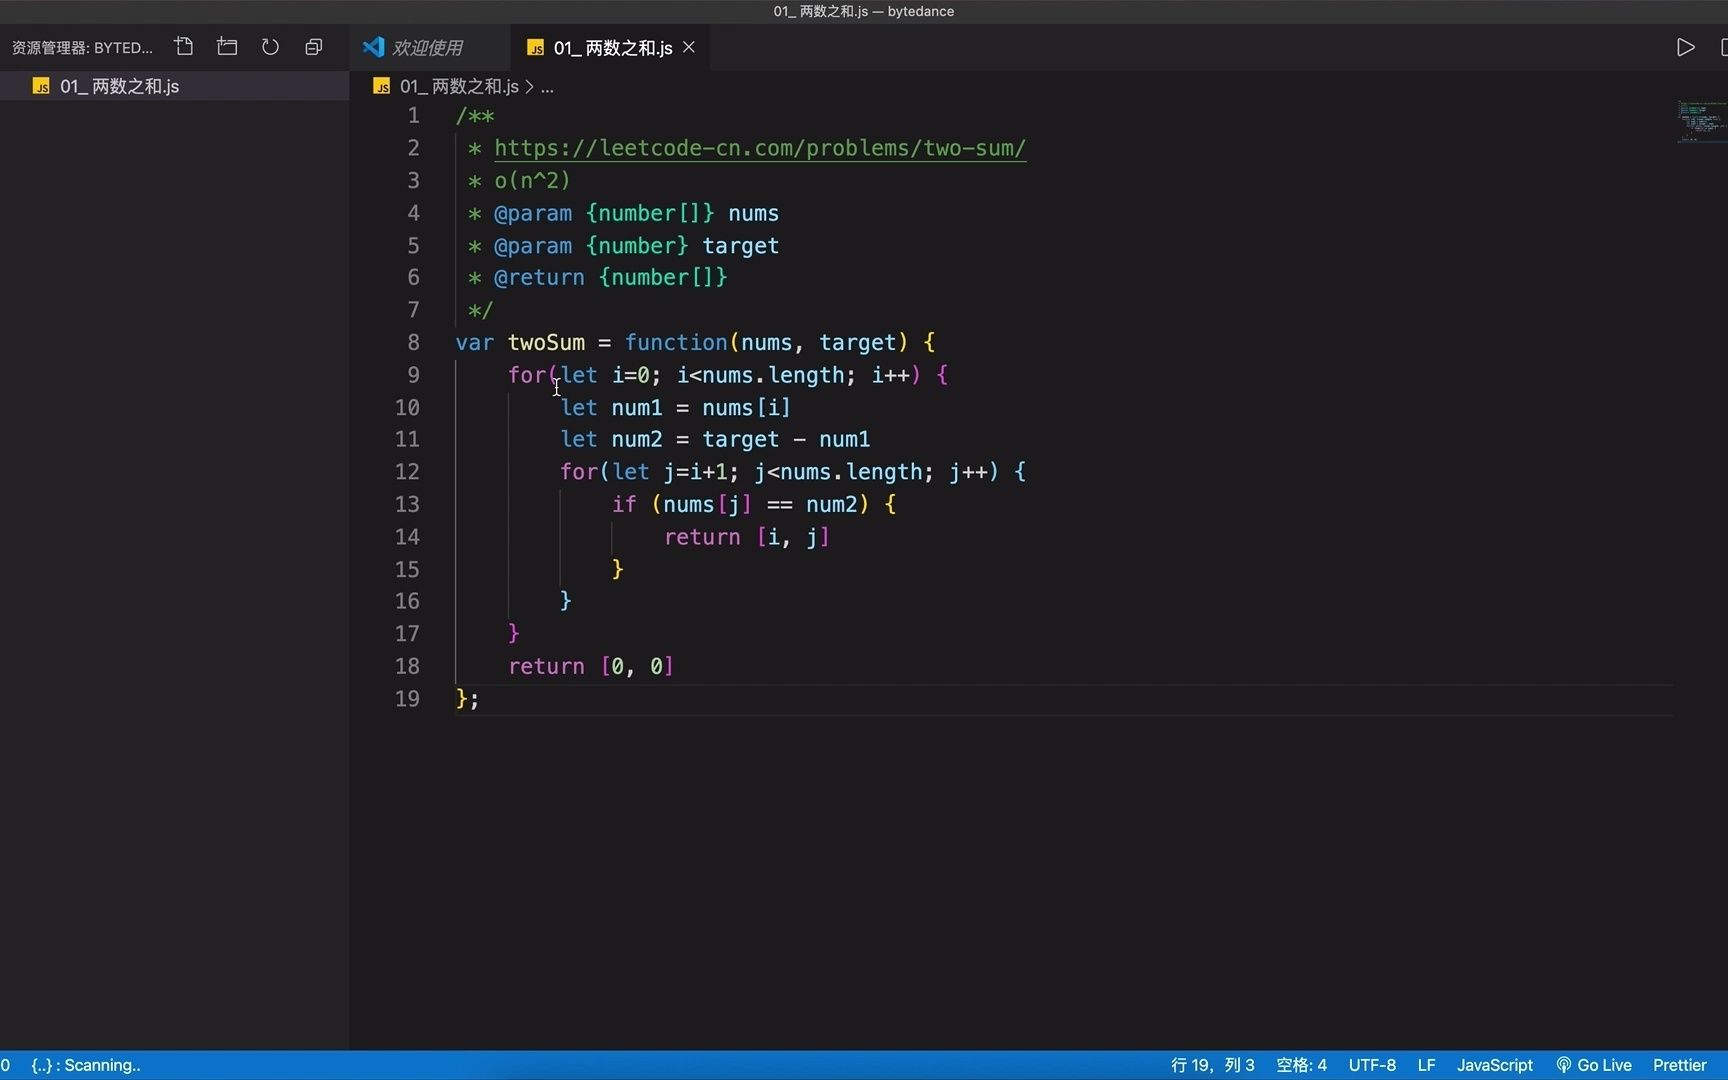Image resolution: width=1728 pixels, height=1080 pixels.
Task: Click Prettier in the status bar
Action: point(1679,1065)
